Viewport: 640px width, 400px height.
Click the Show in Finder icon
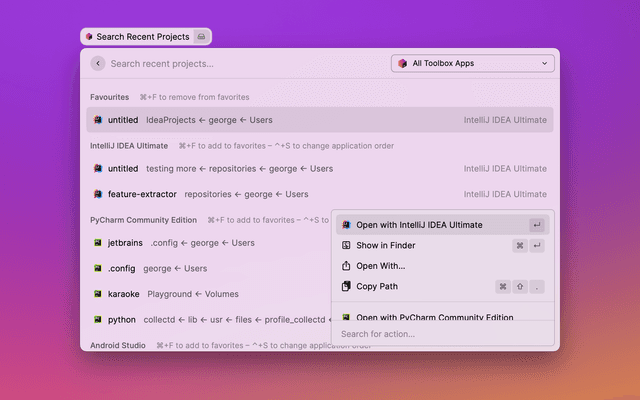pyautogui.click(x=346, y=245)
